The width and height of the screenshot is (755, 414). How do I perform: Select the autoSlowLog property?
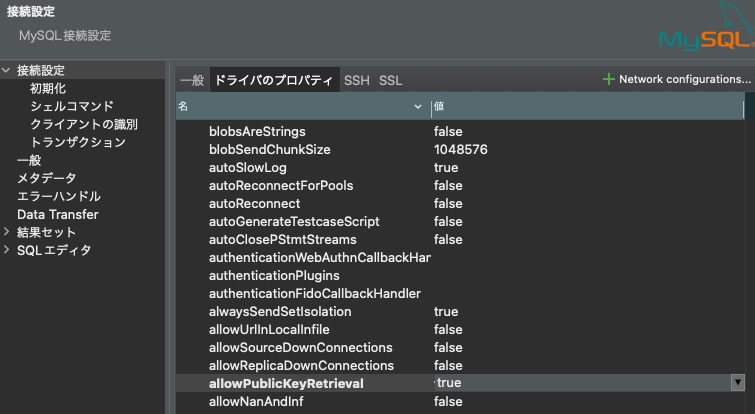click(x=247, y=168)
